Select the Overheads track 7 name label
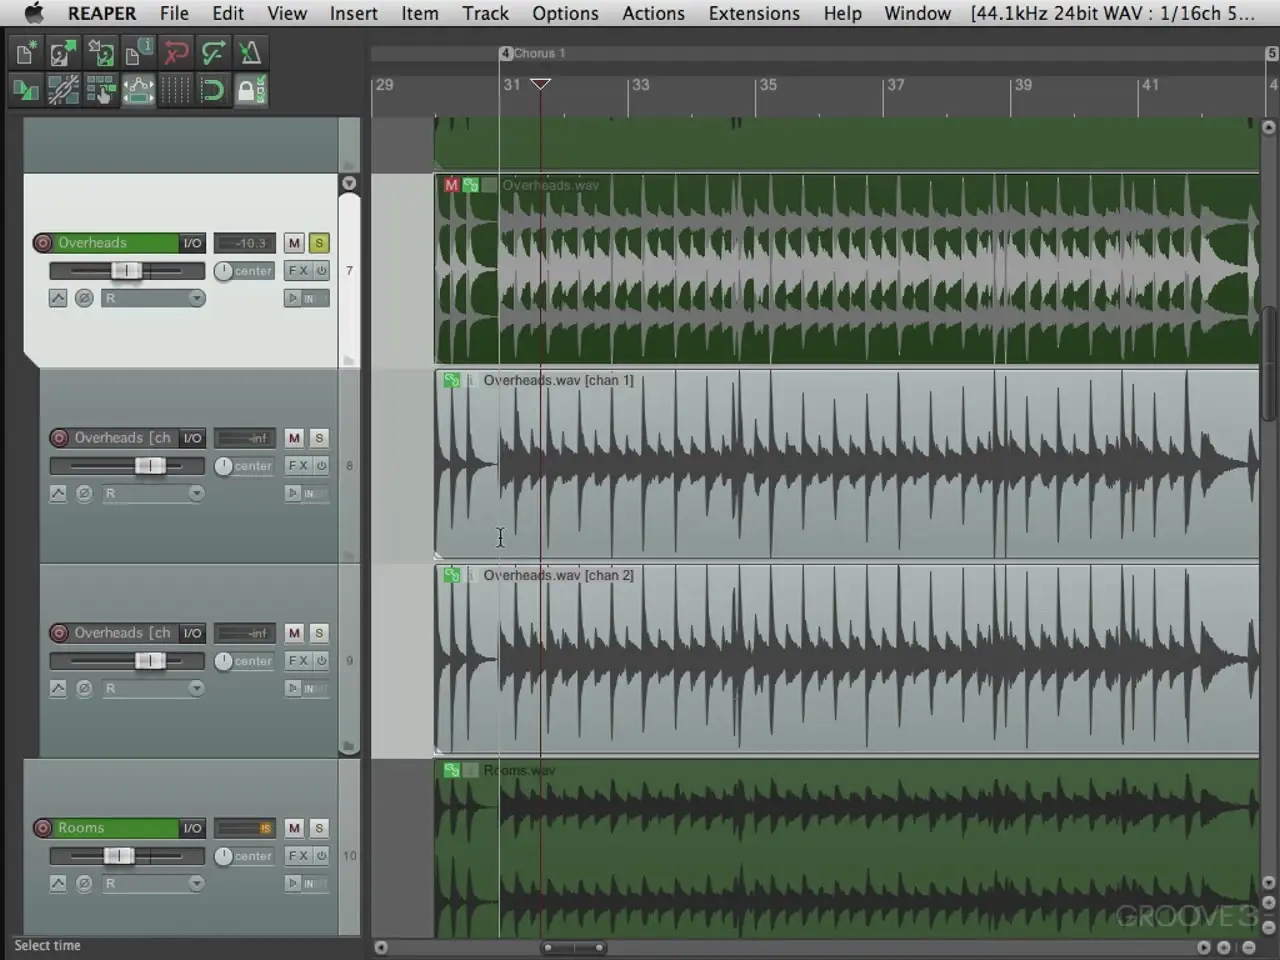 (x=116, y=243)
